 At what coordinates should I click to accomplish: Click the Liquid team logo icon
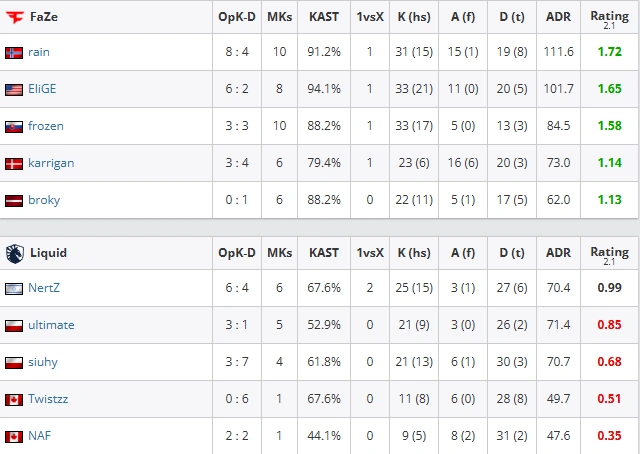pos(15,254)
